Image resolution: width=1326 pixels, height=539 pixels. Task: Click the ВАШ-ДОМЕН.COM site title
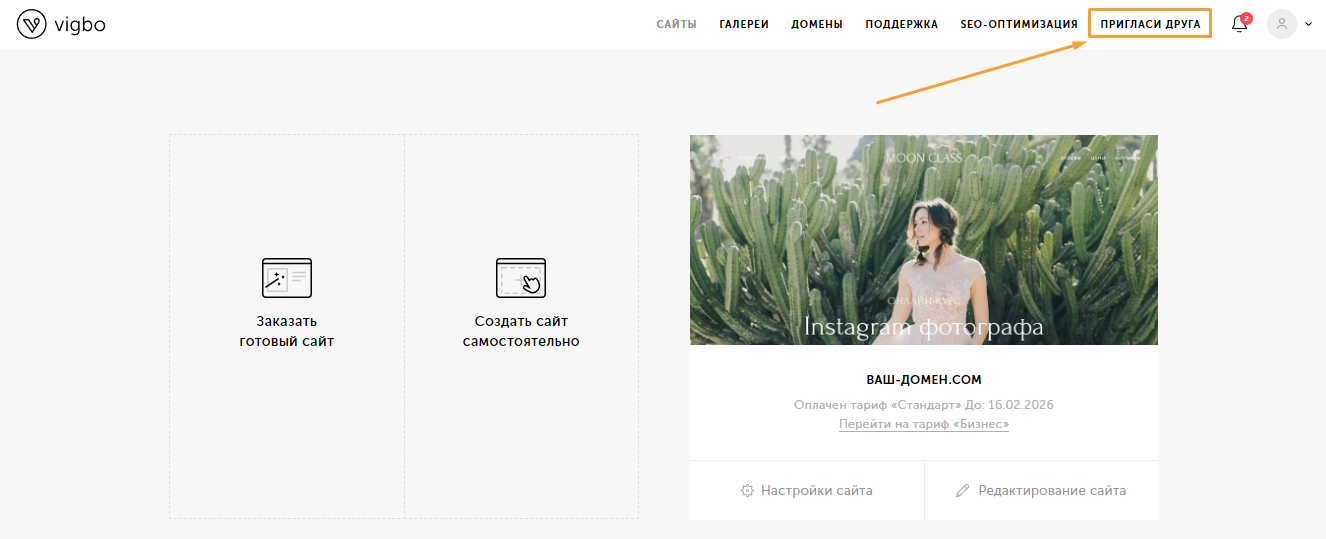click(x=924, y=380)
